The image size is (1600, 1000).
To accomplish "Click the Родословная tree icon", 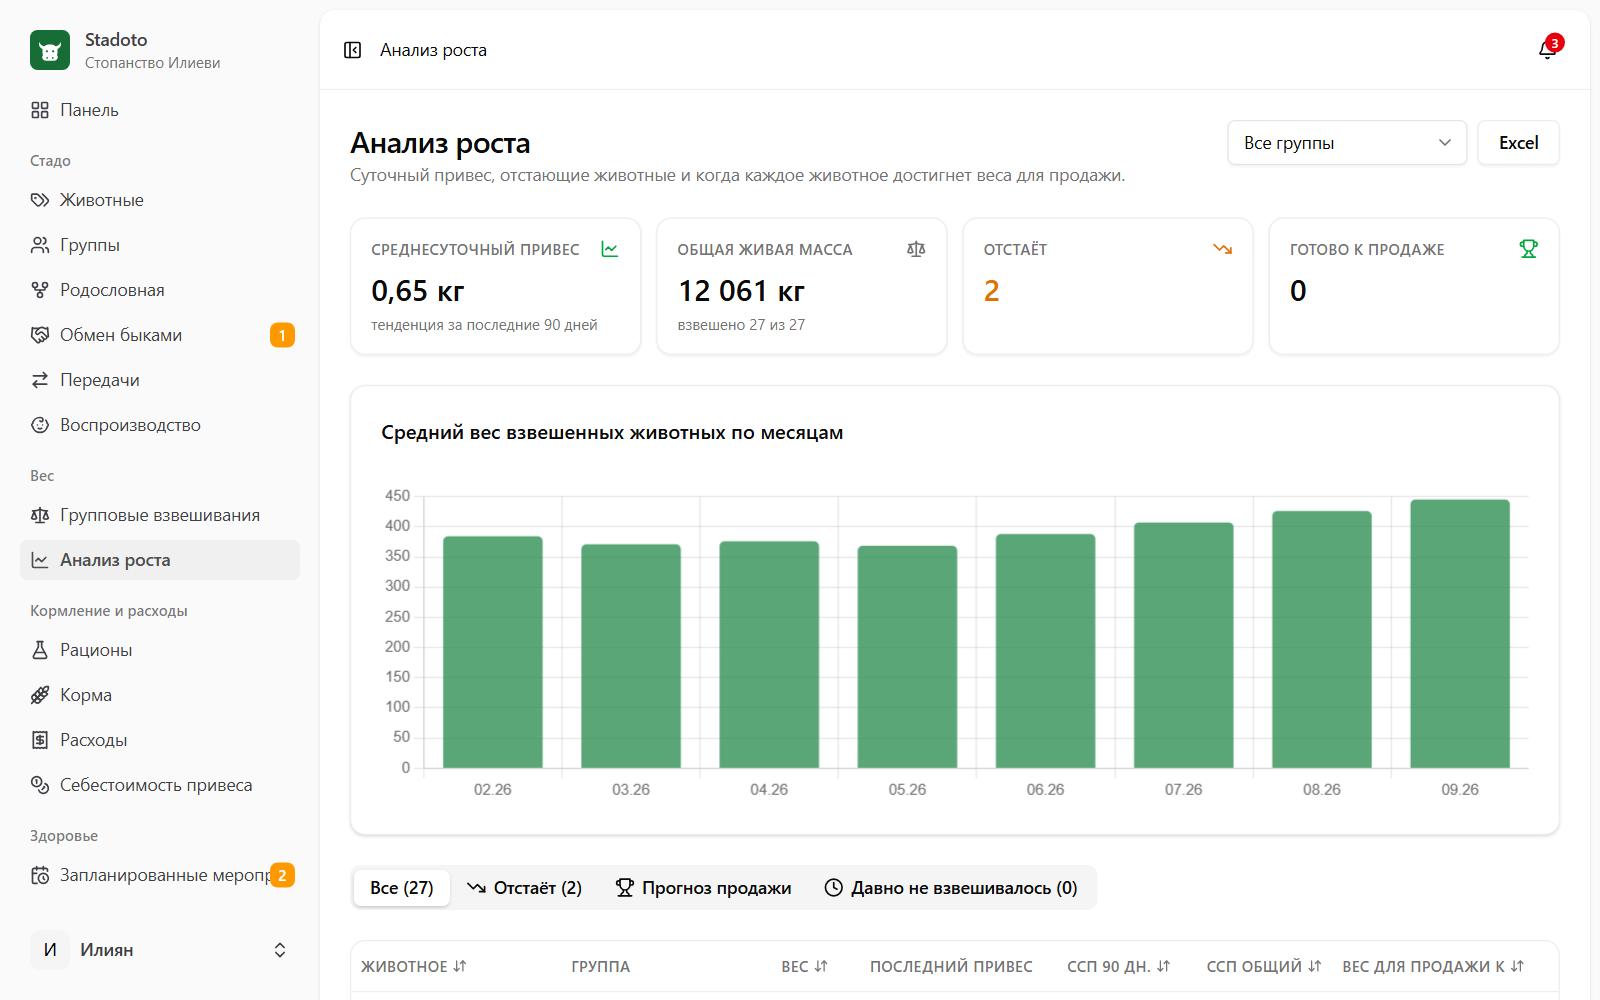I will pyautogui.click(x=40, y=290).
